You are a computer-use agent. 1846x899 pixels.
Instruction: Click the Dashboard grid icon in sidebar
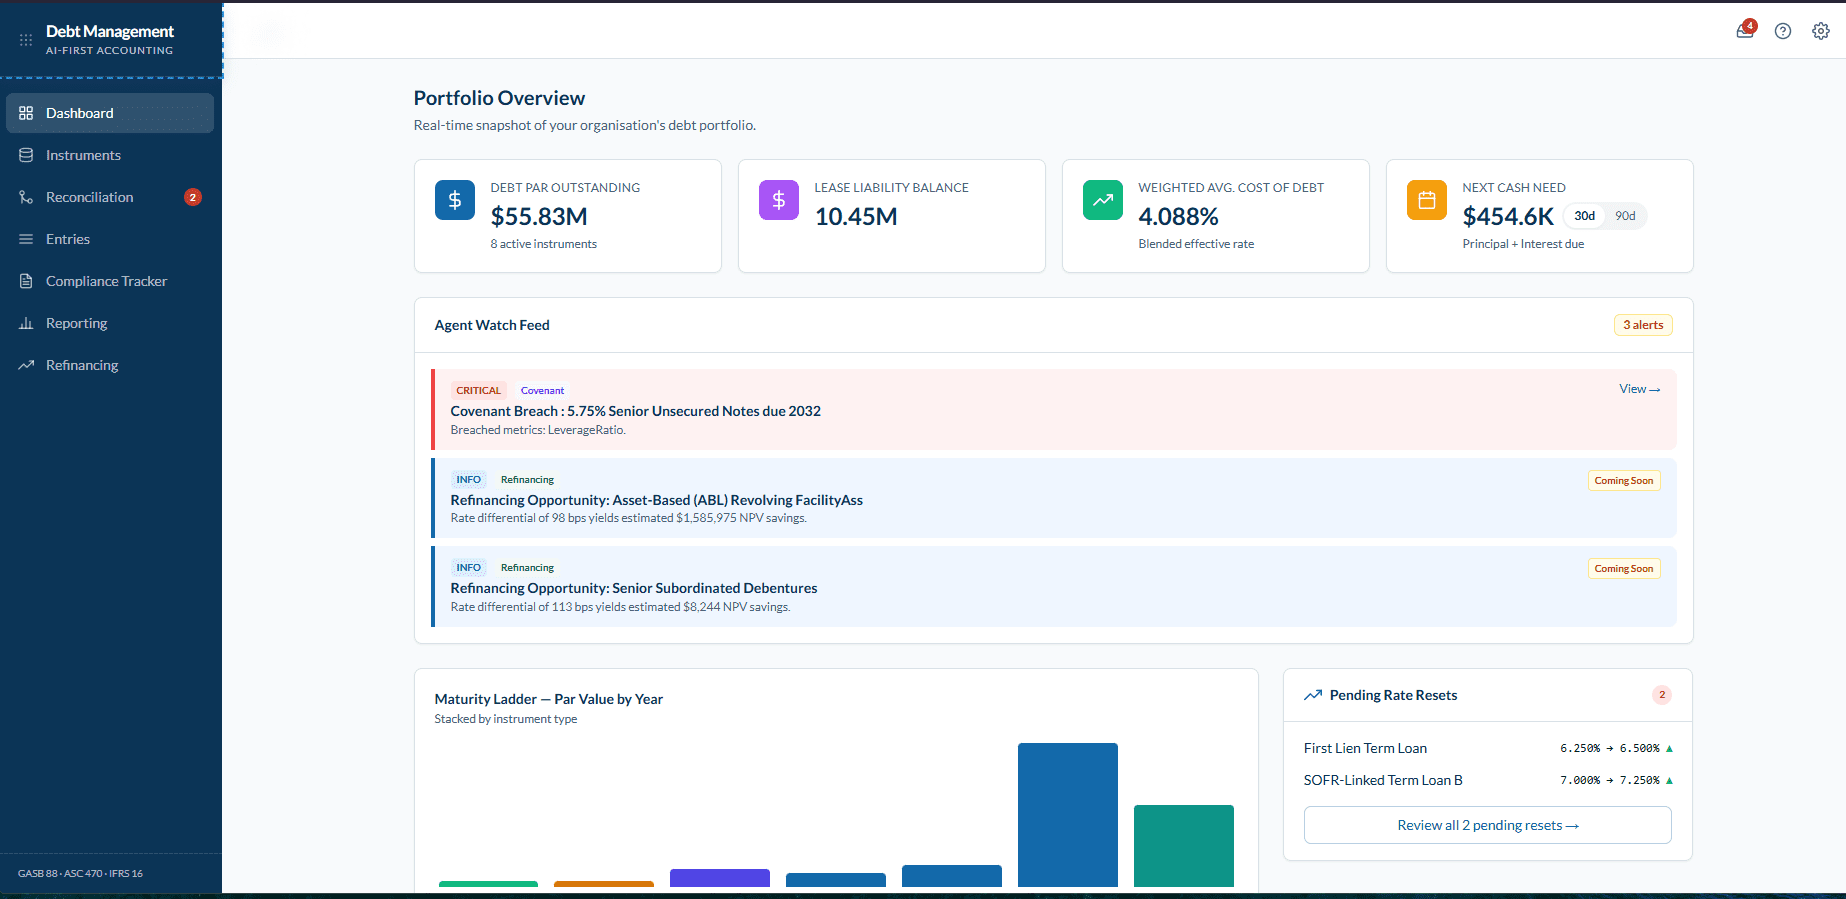(x=26, y=113)
